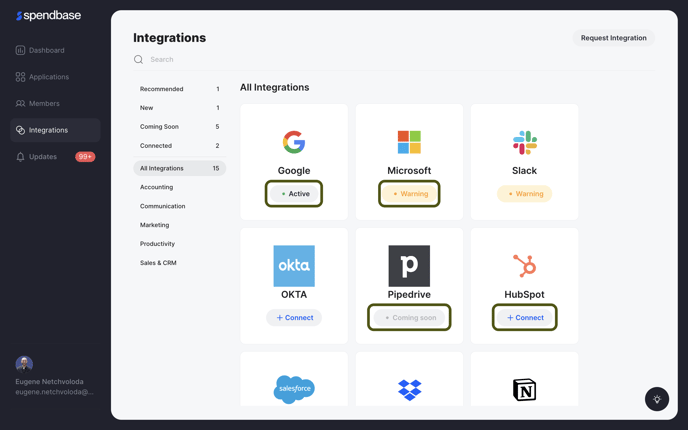Screen dimensions: 688x430
Task: Click the Google logo
Action: (x=294, y=142)
